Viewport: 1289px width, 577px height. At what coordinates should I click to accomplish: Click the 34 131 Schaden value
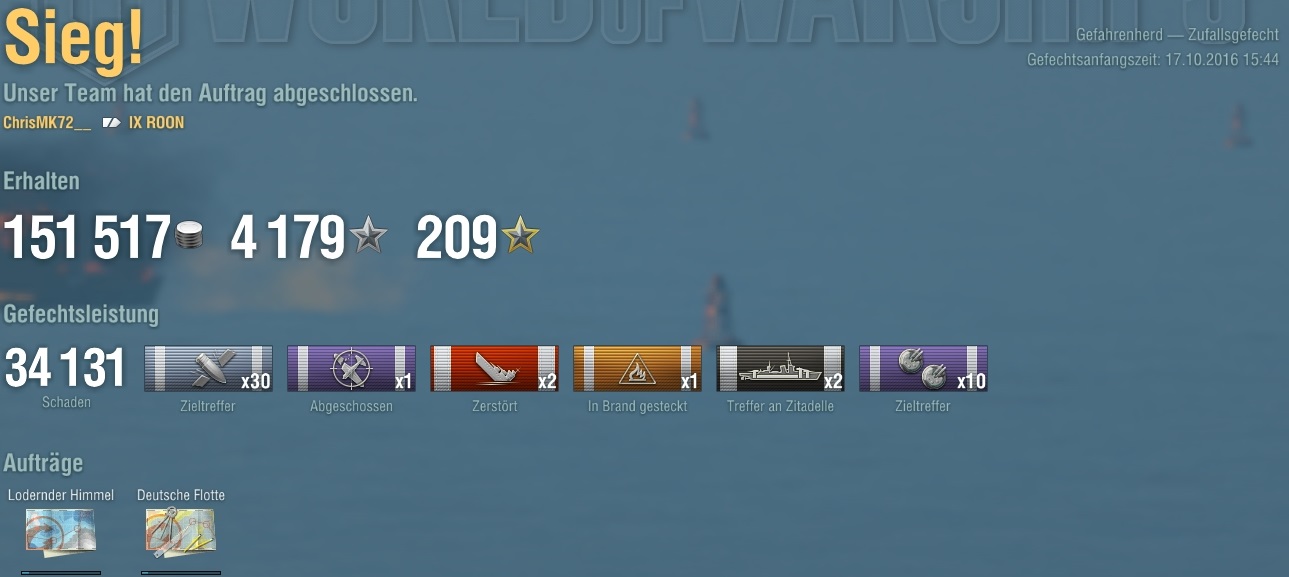coord(66,369)
